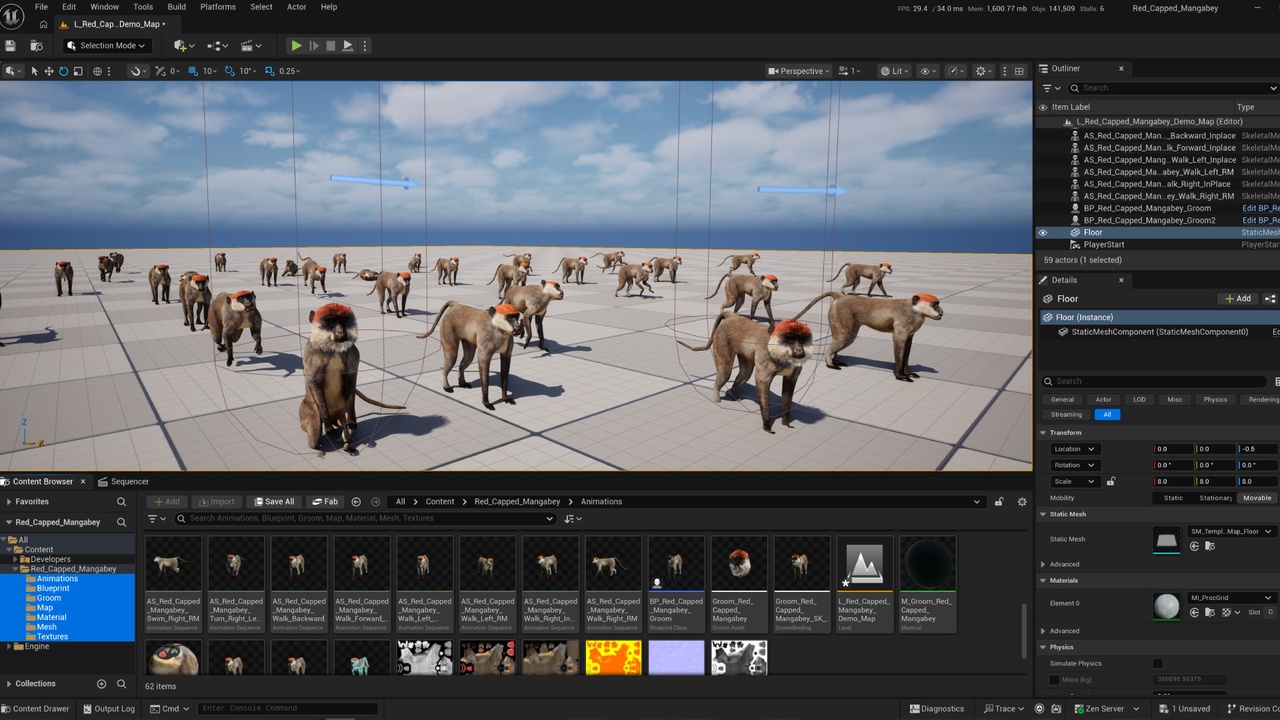Choose the Select objects cursor tool
The height and width of the screenshot is (720, 1280).
coord(34,71)
